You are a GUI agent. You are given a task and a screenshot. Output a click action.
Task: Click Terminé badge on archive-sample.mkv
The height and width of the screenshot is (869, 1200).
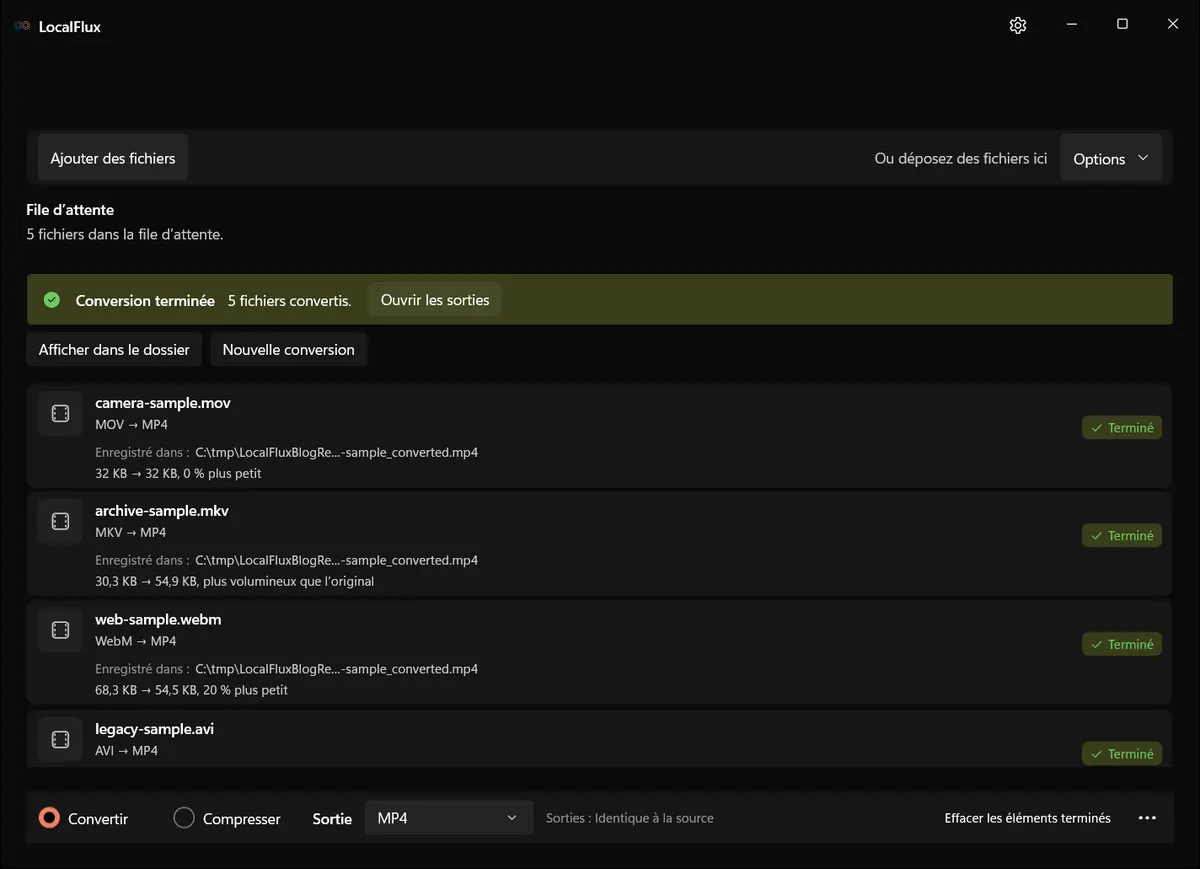1122,536
